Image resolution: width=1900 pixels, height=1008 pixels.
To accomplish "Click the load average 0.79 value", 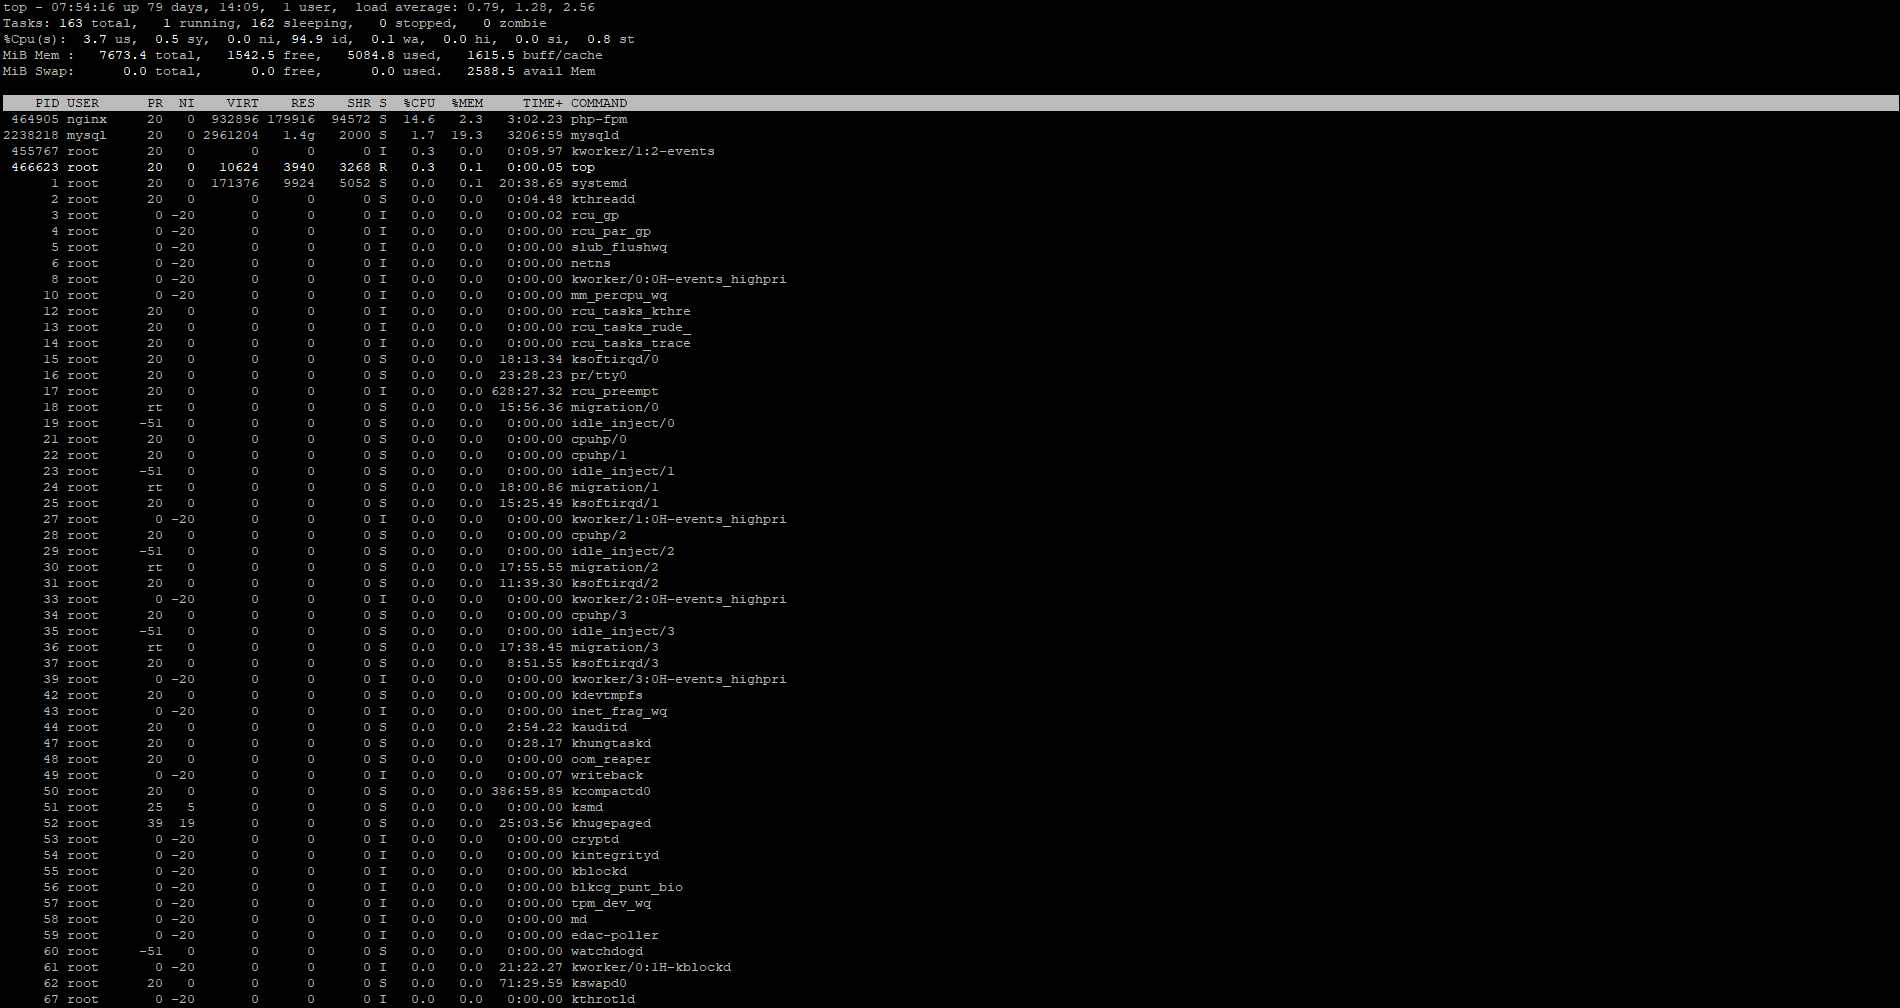I will pos(485,7).
